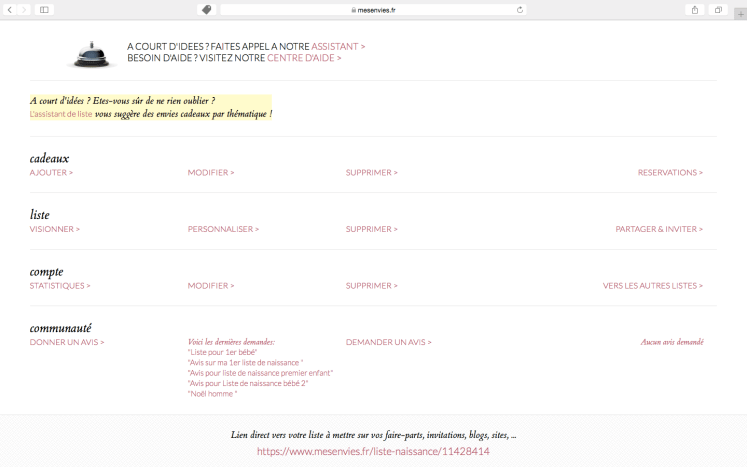Image resolution: width=747 pixels, height=467 pixels.
Task: Reload the page with the refresh icon
Action: pyautogui.click(x=520, y=9)
